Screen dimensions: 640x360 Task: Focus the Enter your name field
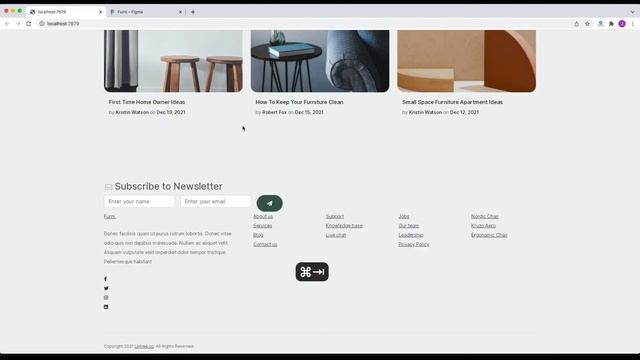click(139, 201)
